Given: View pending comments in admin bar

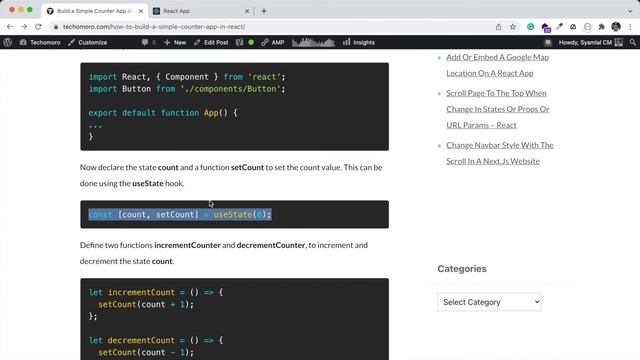Looking at the screenshot, I should tap(149, 42).
